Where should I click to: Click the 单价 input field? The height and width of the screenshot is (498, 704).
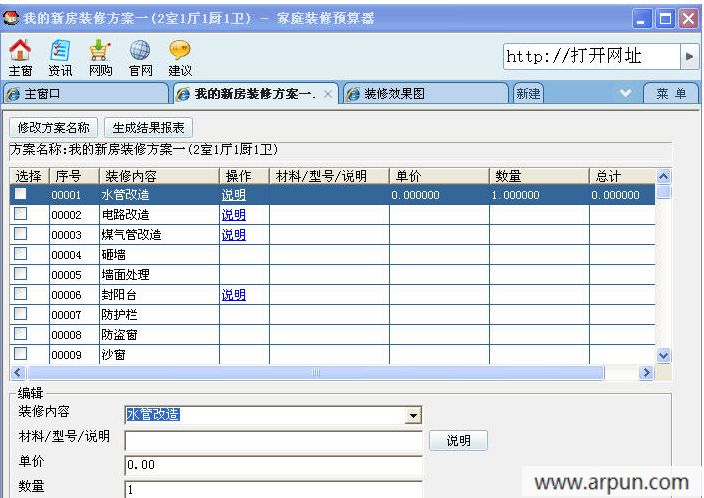[x=273, y=465]
